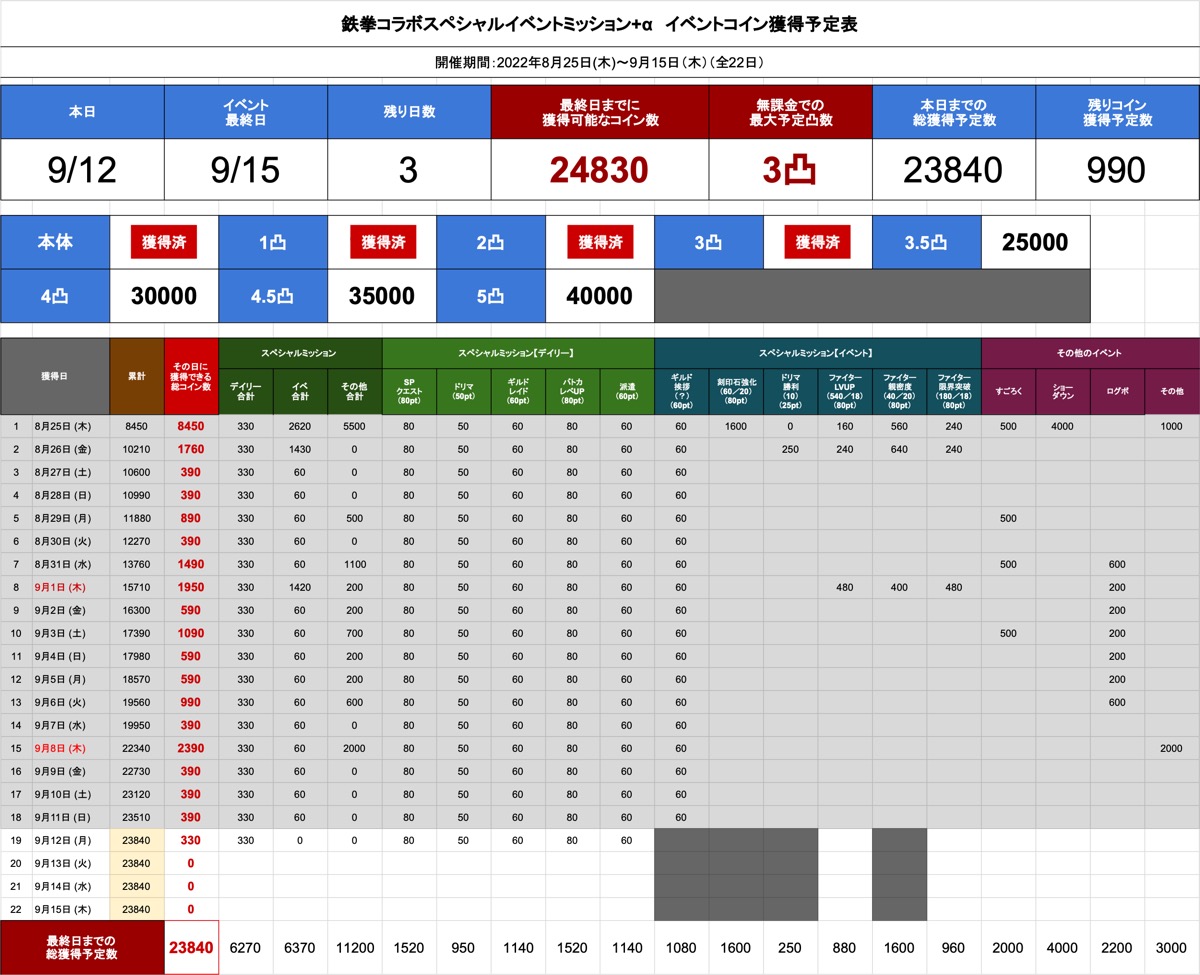The width and height of the screenshot is (1200, 975).
Task: Click the 3凸 無課金での最大予定凸数 value
Action: pos(789,170)
